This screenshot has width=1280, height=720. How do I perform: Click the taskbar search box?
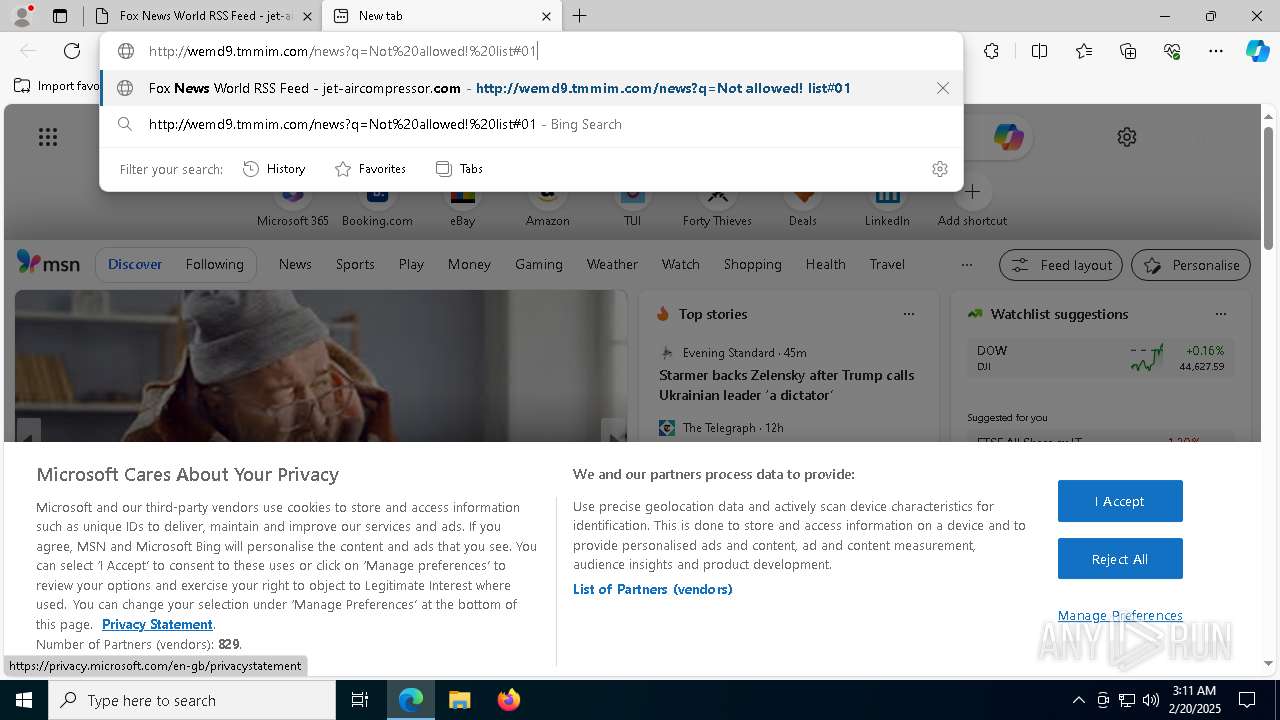tap(192, 700)
